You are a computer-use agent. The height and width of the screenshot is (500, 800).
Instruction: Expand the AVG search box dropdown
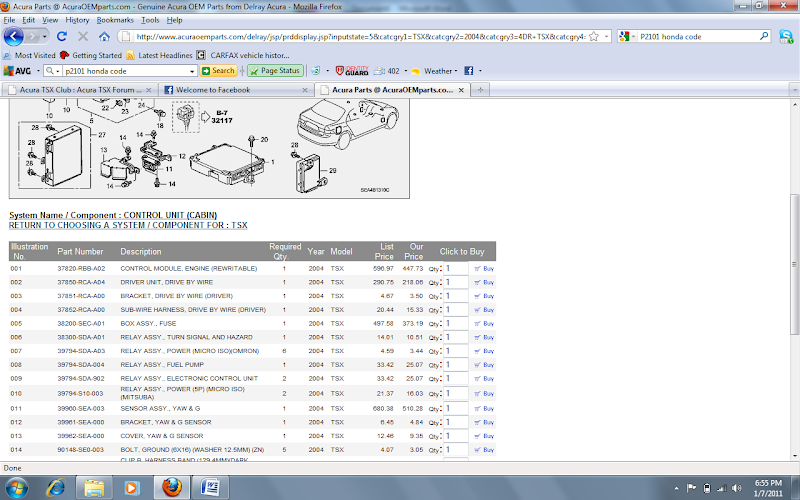coord(192,71)
